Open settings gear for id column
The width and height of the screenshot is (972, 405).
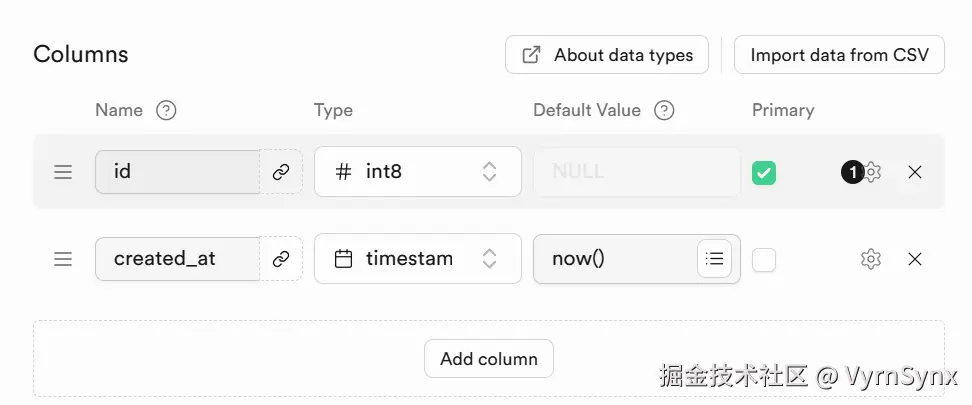pyautogui.click(x=872, y=172)
